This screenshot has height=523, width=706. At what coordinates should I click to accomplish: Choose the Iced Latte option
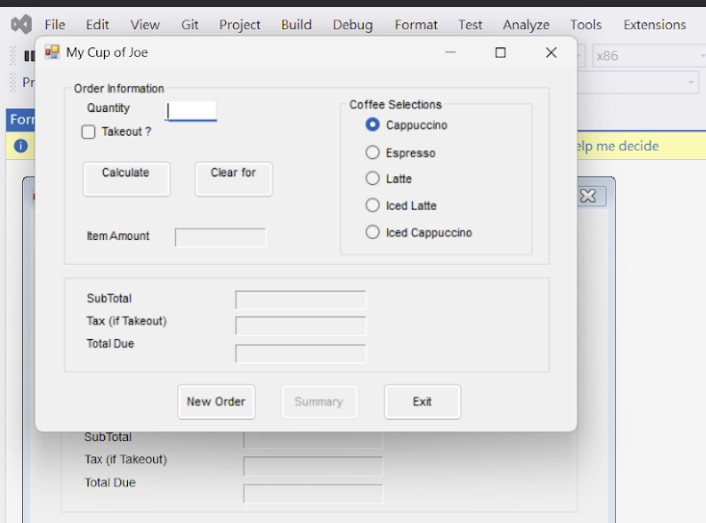click(373, 206)
